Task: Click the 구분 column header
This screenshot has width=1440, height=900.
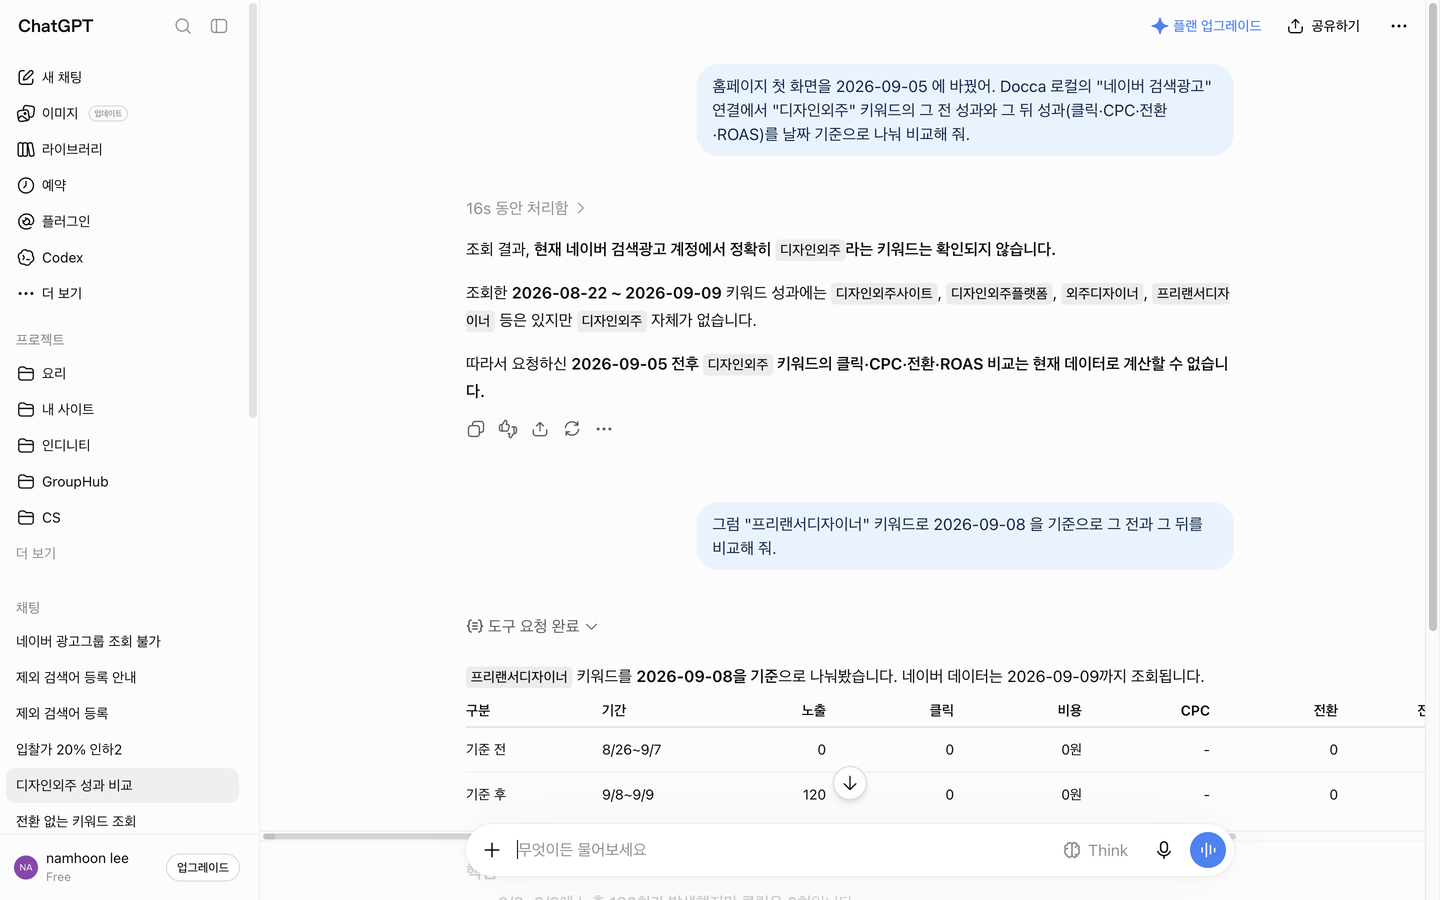Action: pyautogui.click(x=478, y=710)
